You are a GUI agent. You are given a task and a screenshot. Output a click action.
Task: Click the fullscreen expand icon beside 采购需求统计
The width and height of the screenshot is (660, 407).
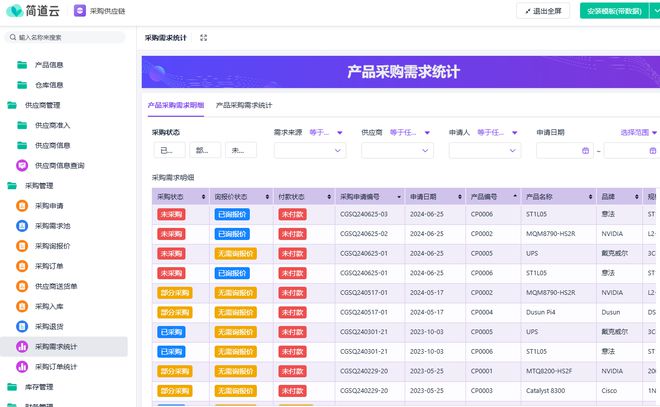203,37
